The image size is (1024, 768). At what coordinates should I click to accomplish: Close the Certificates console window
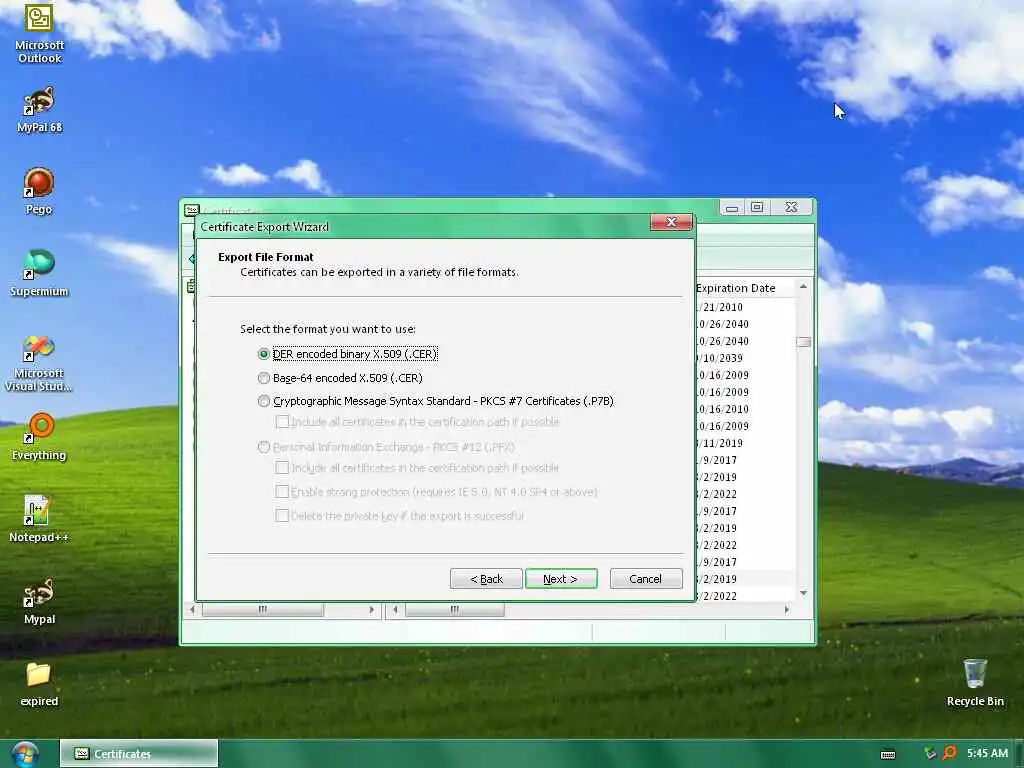[792, 208]
